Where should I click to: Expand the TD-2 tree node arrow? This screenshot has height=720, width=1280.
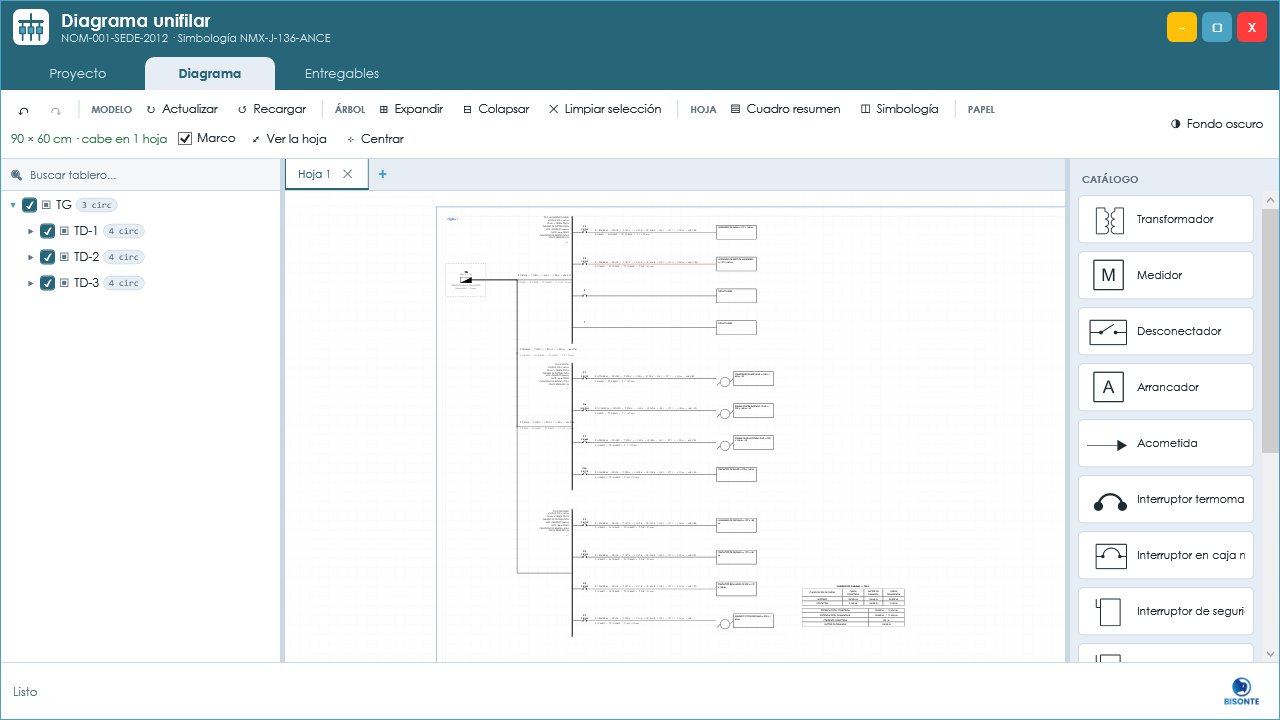pos(31,257)
